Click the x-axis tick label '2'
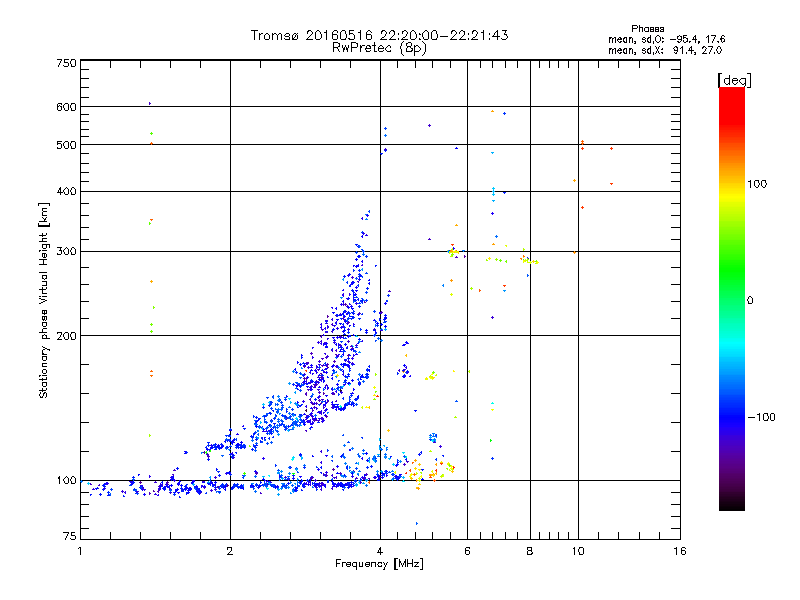Screen dimensions: 800x600 tap(230, 551)
